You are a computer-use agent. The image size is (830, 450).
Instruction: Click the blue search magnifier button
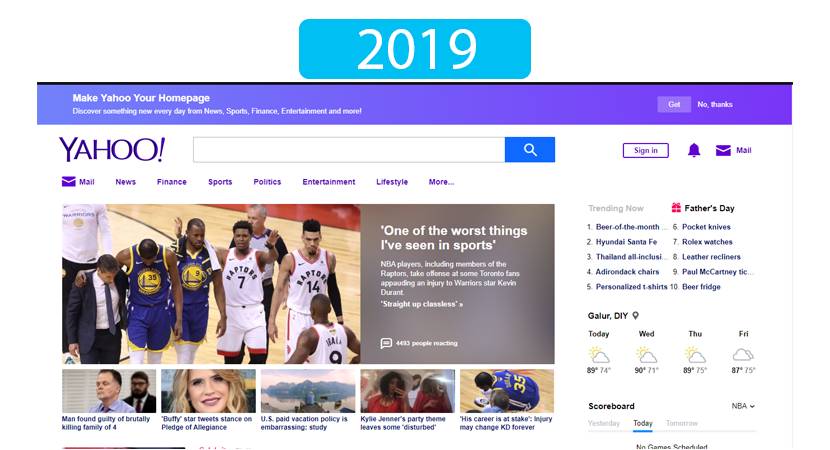tap(530, 150)
